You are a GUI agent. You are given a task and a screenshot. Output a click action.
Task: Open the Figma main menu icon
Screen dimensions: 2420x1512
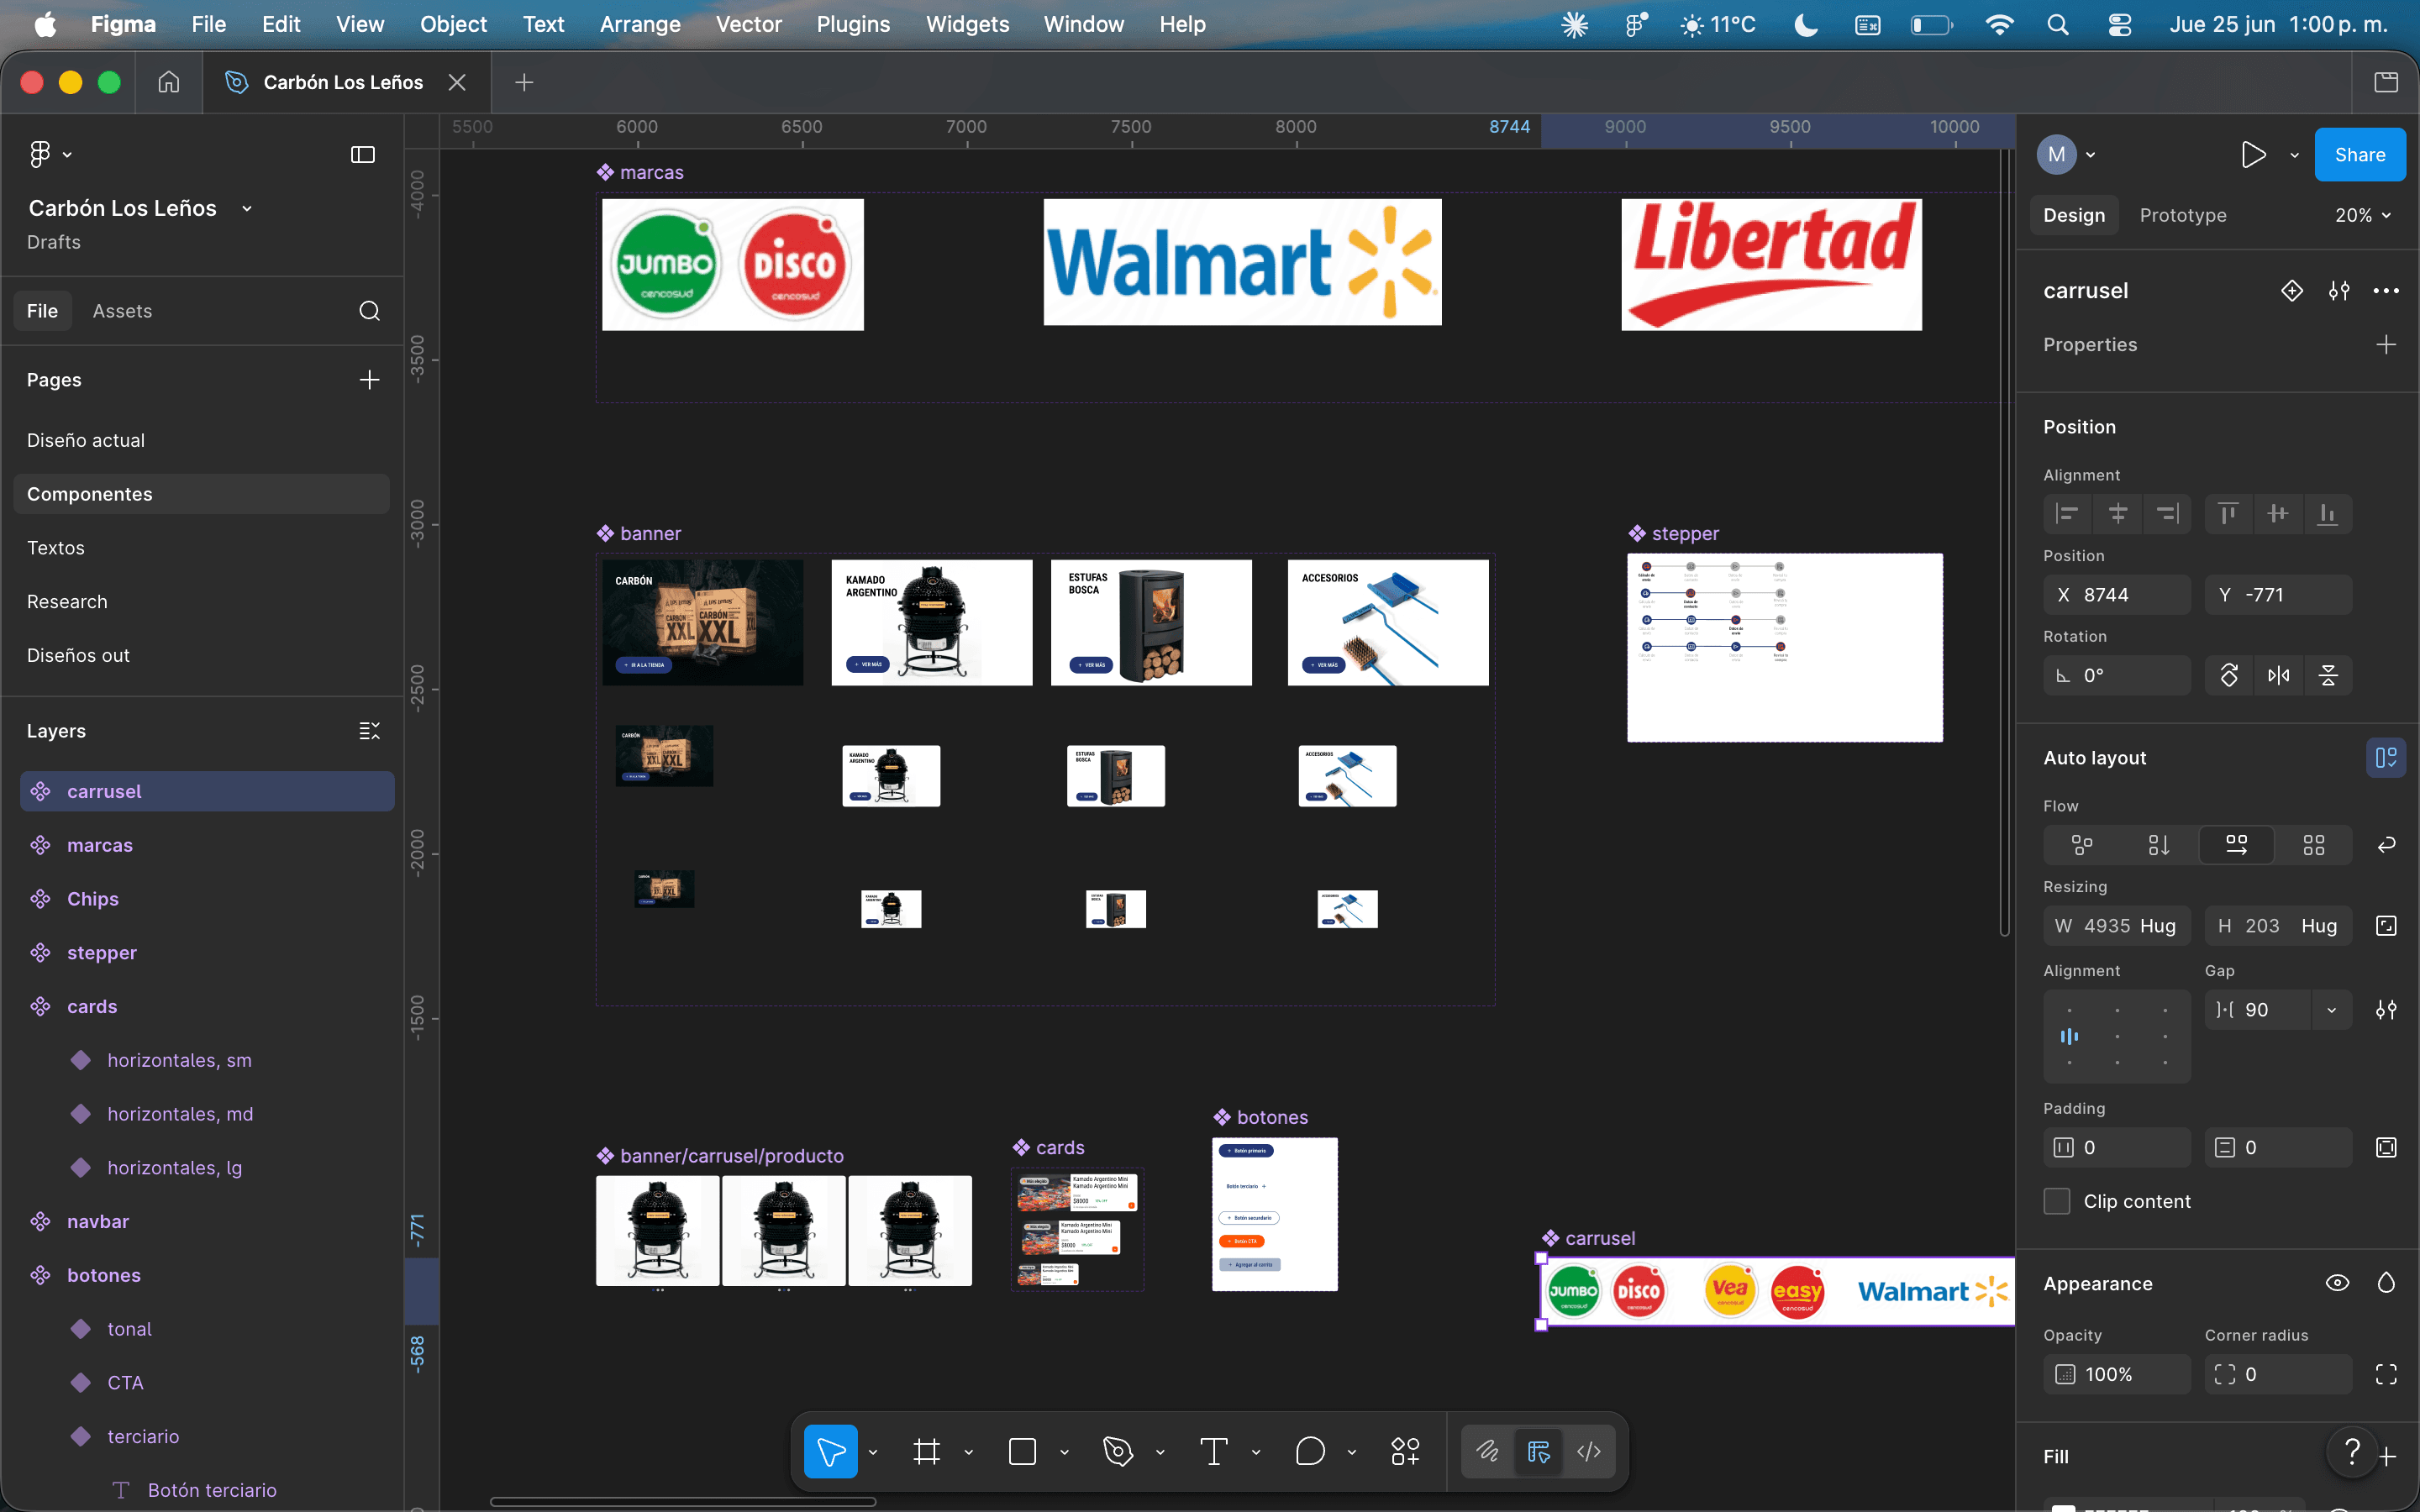(x=50, y=154)
